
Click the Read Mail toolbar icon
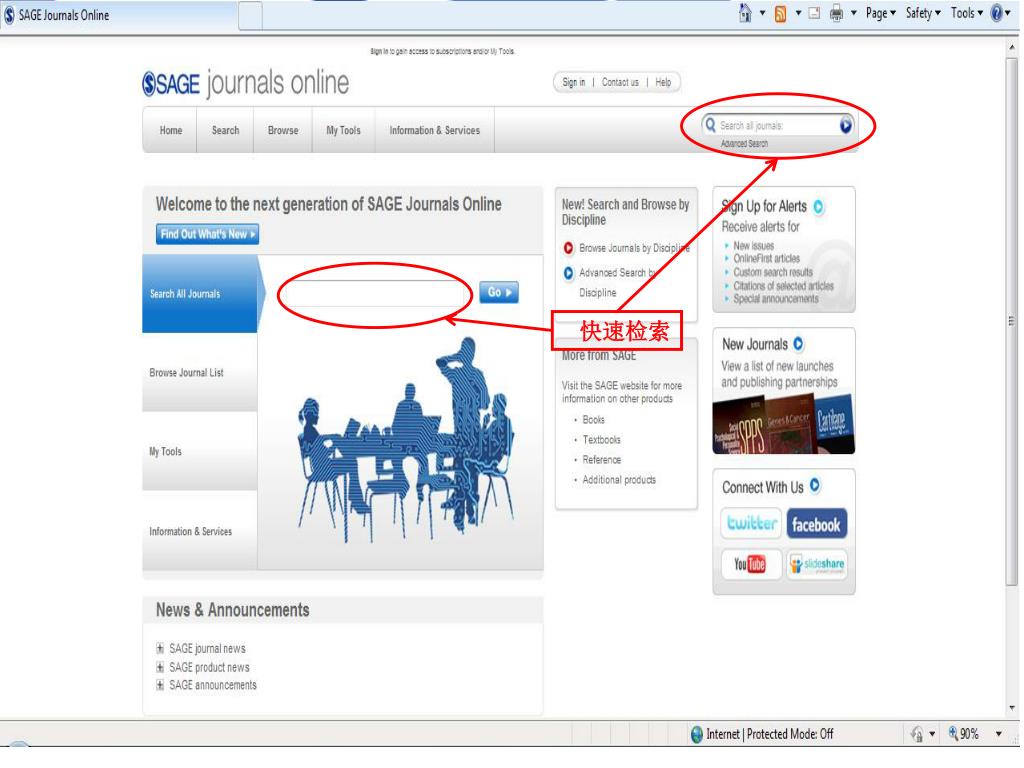[814, 13]
